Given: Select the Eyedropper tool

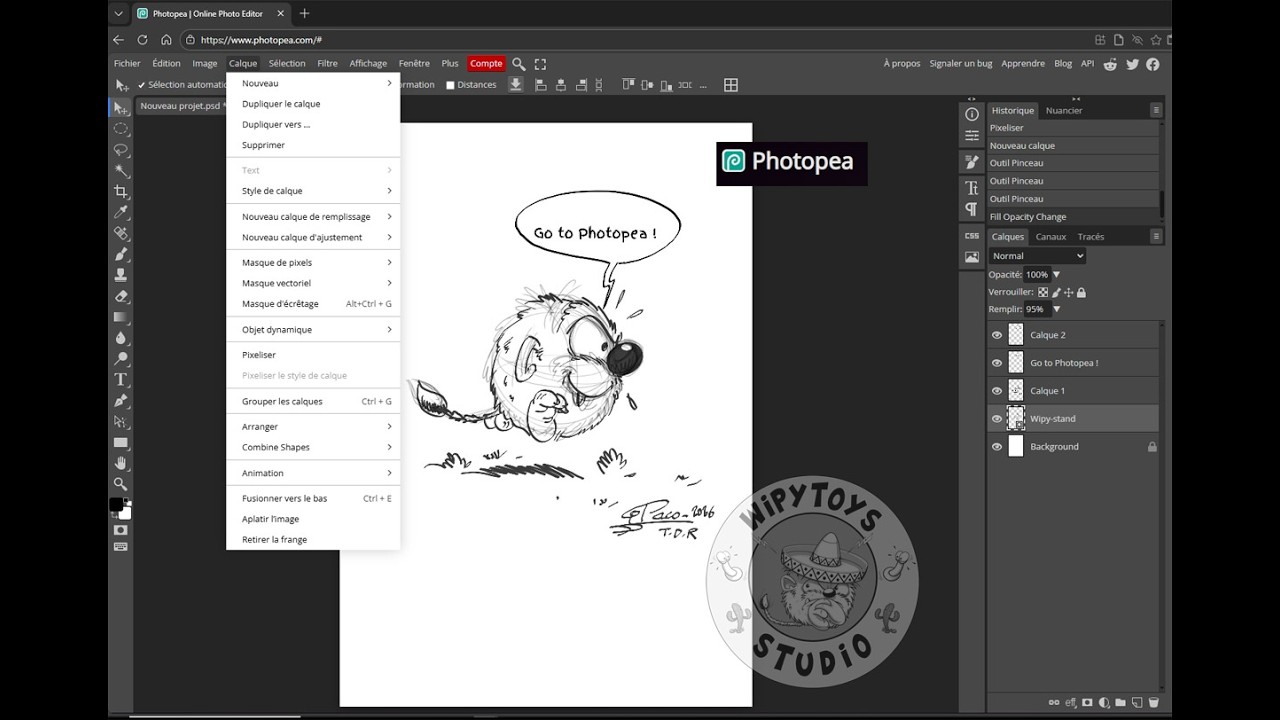Looking at the screenshot, I should (x=121, y=212).
